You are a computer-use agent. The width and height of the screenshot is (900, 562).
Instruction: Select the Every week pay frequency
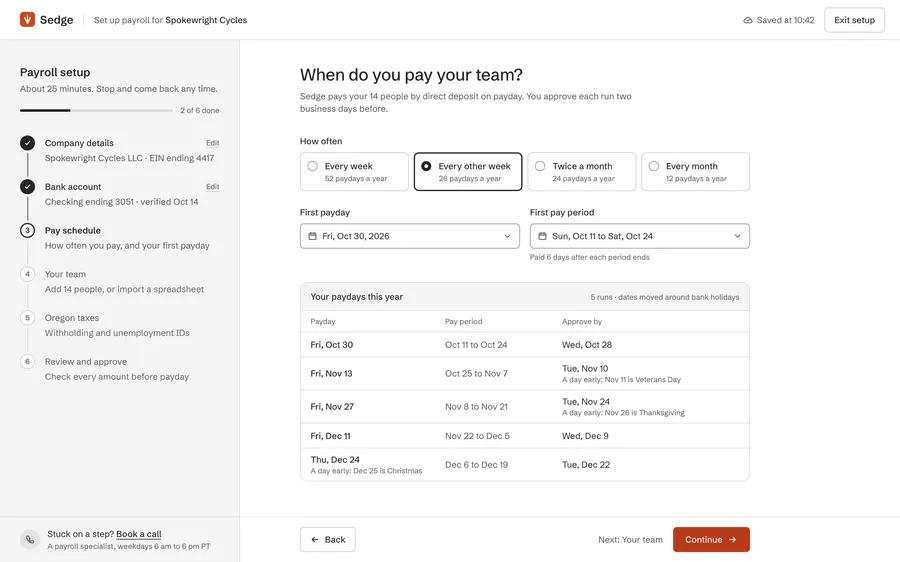pyautogui.click(x=354, y=172)
